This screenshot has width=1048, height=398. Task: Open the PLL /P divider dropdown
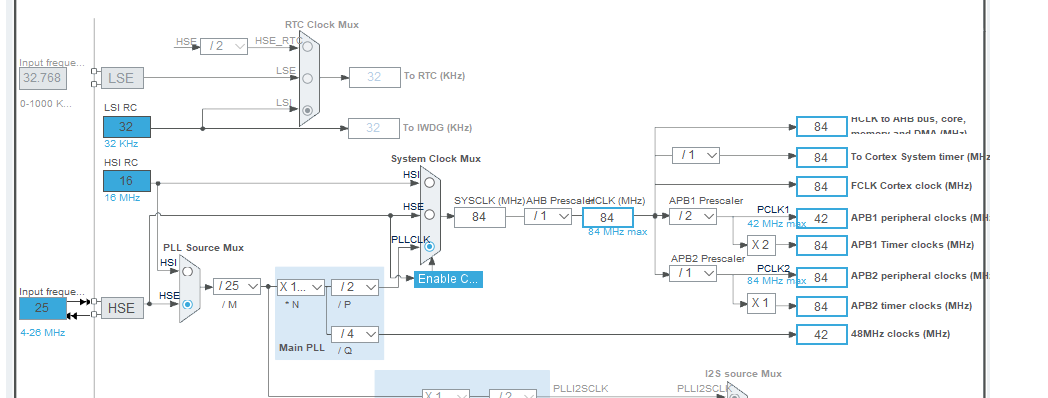click(354, 287)
